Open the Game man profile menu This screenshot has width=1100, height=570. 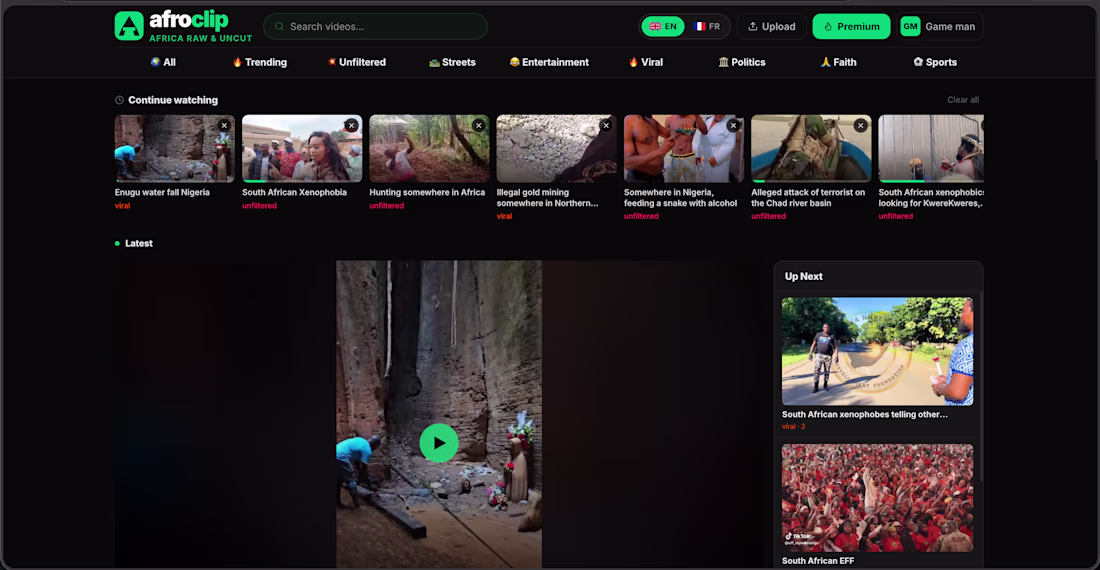[x=940, y=27]
